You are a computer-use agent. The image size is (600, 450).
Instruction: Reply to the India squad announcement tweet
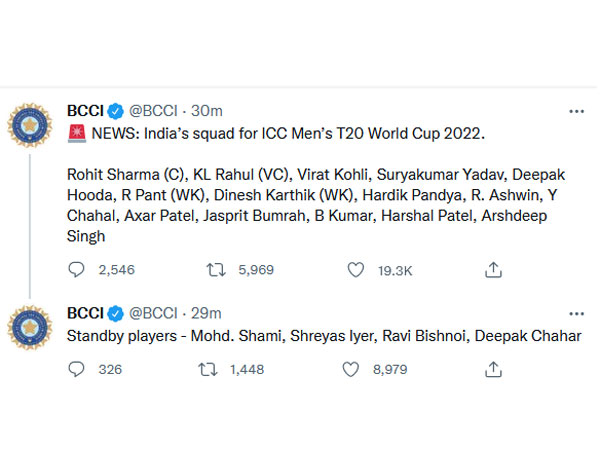77,270
